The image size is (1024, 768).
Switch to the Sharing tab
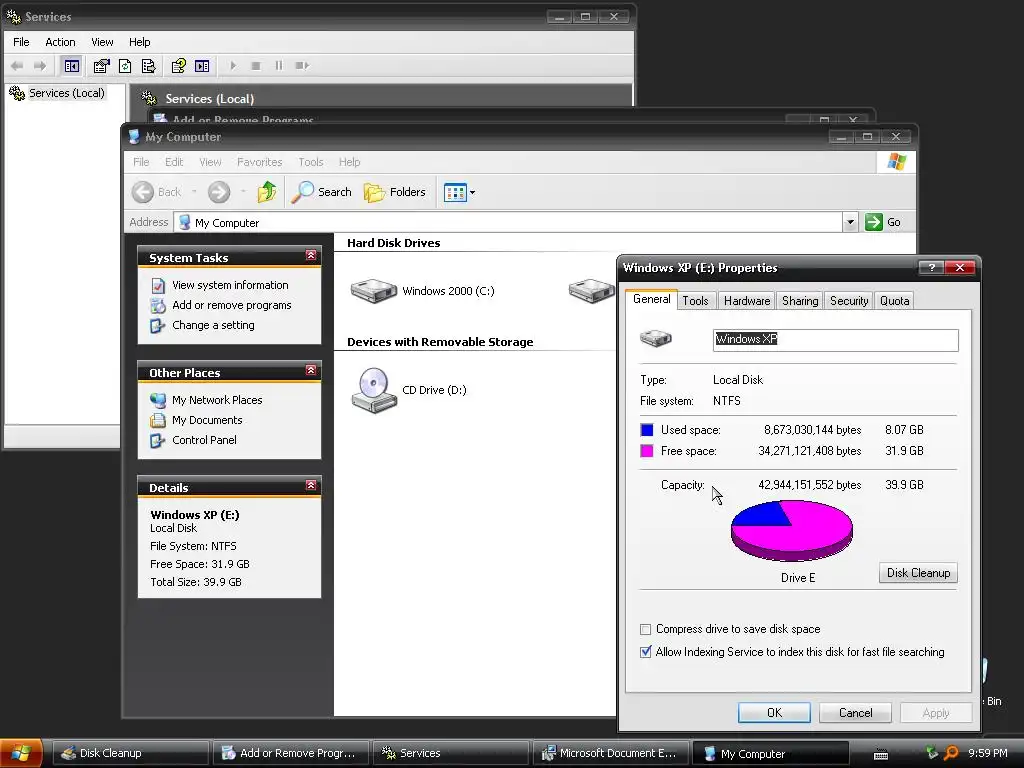tap(800, 300)
